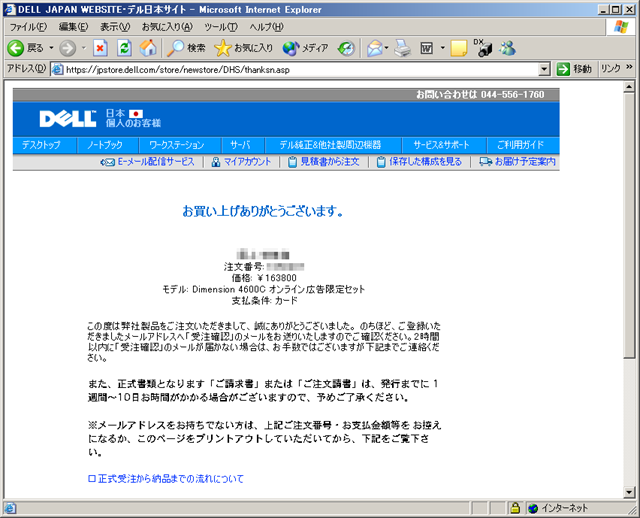Click the 移動 (Go) button

(x=574, y=69)
